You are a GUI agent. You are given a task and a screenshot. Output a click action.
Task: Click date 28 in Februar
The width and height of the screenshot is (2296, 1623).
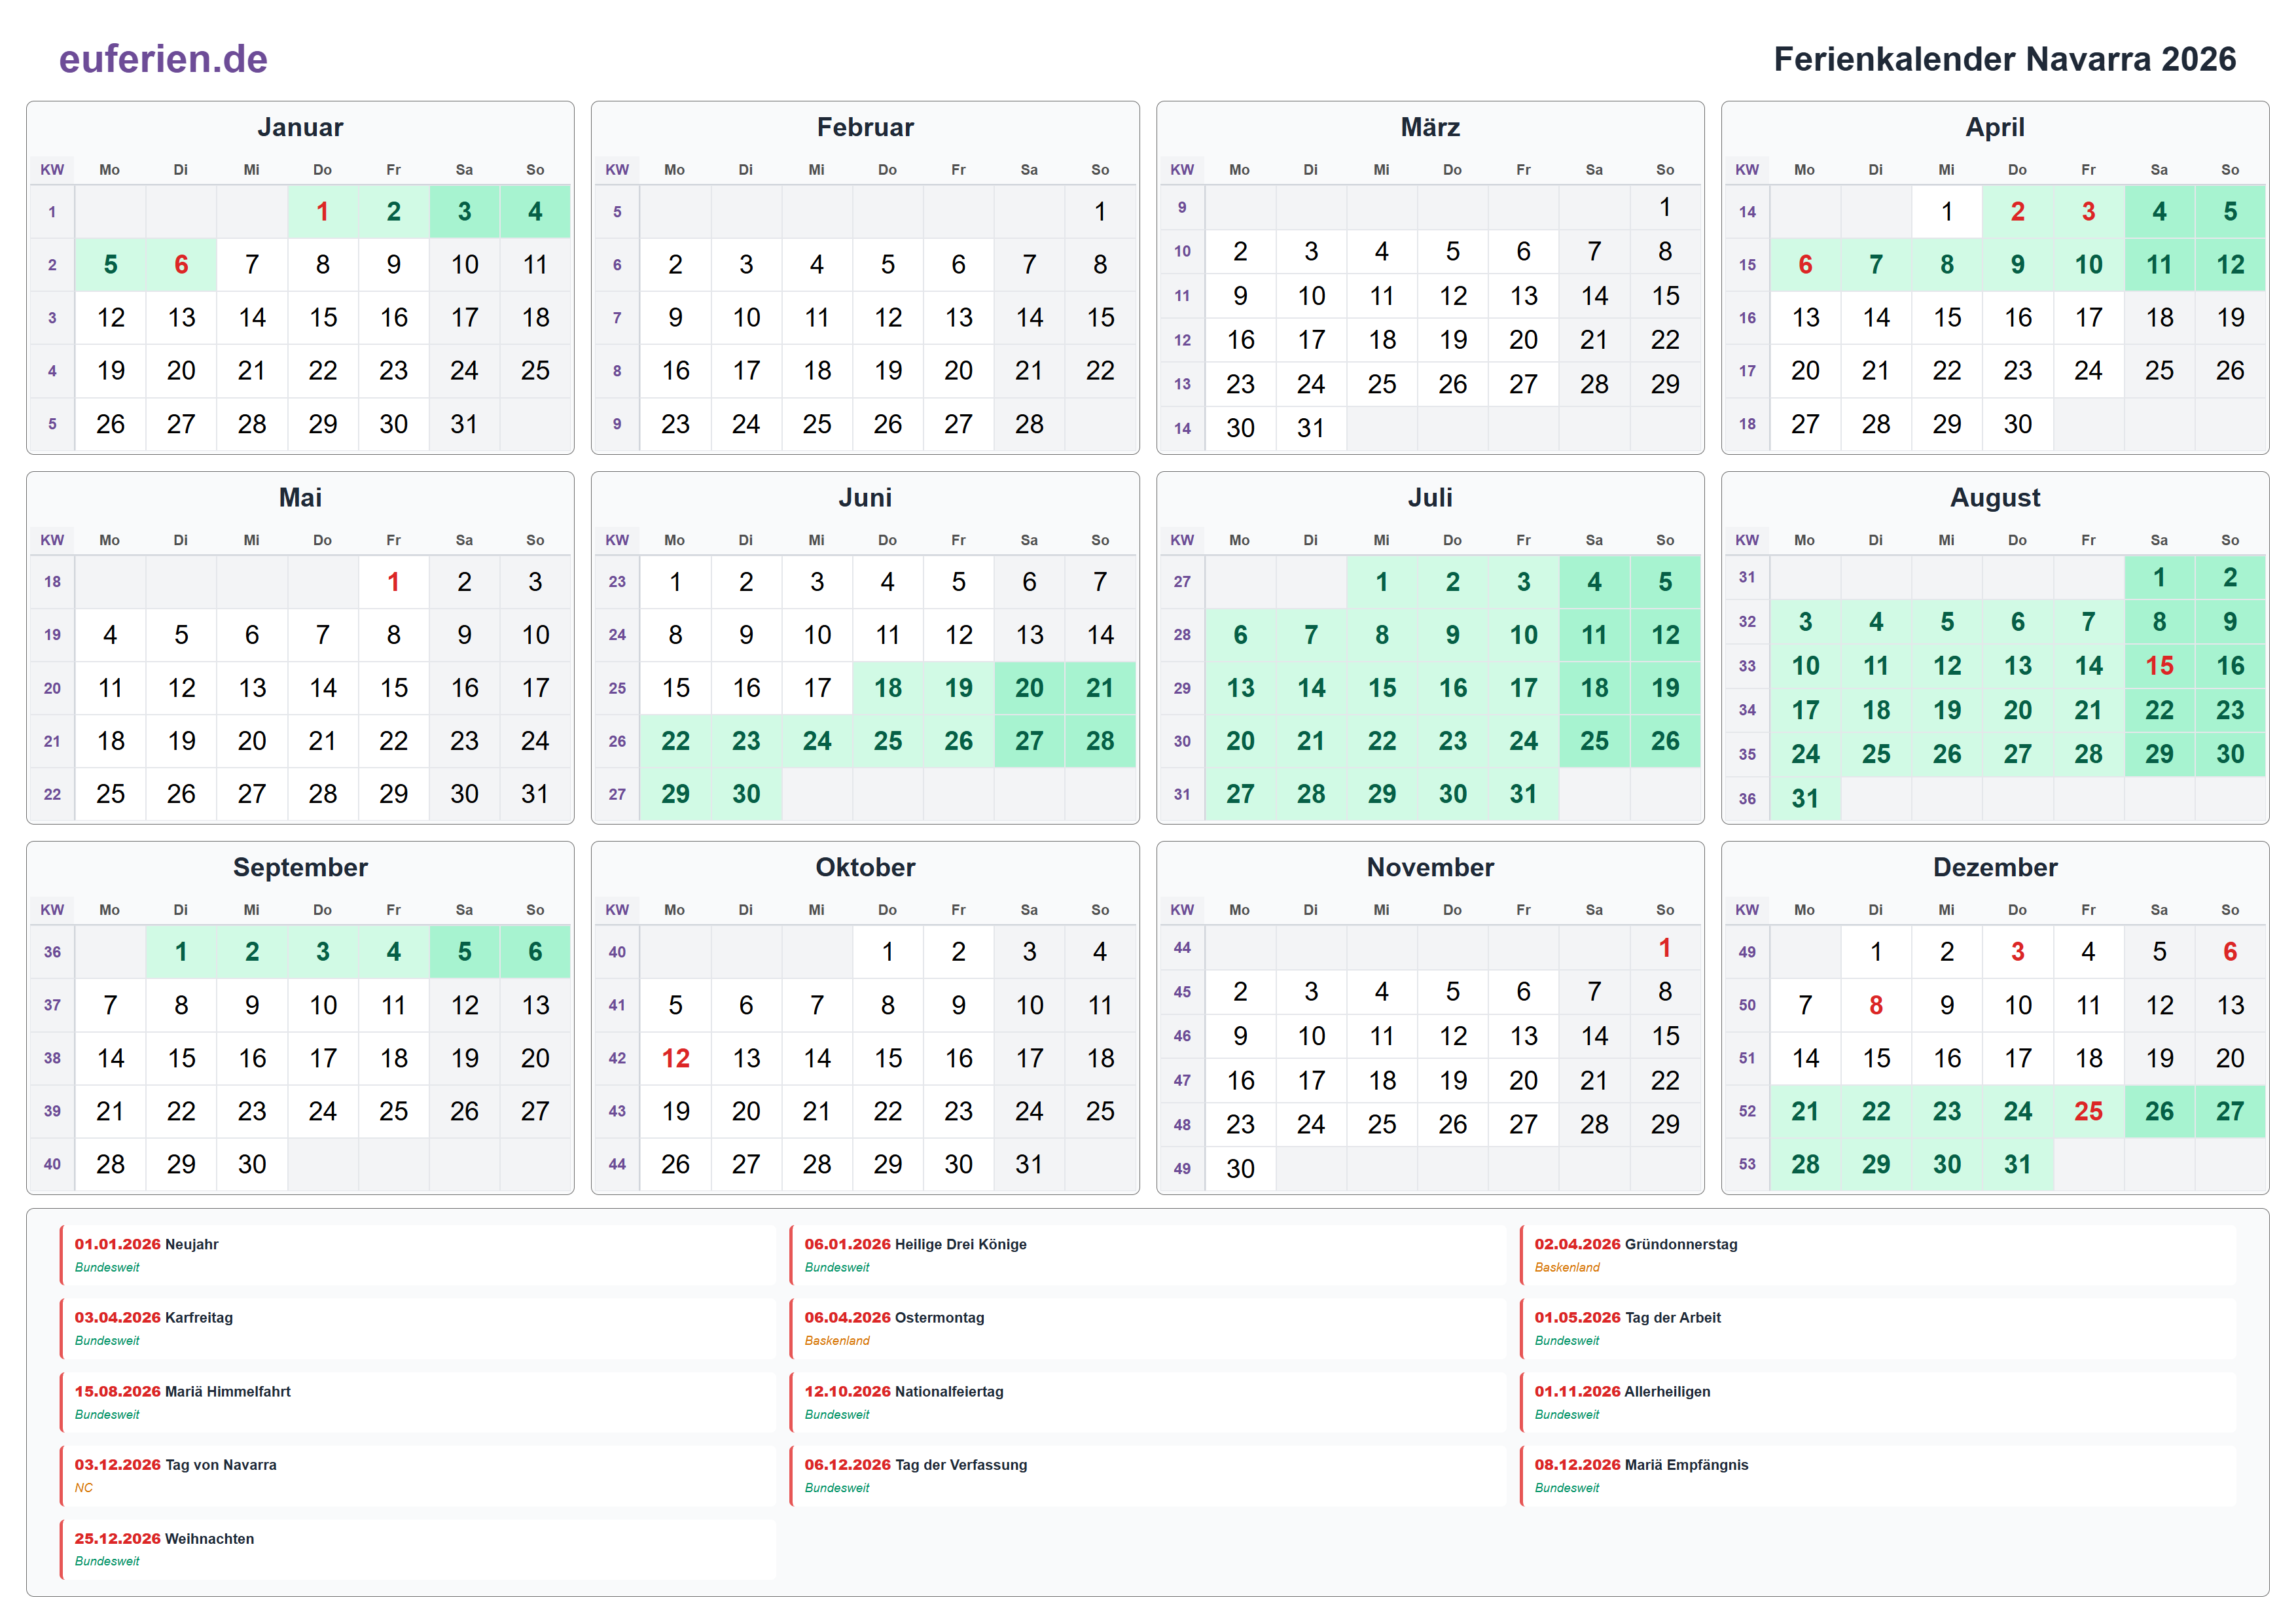tap(1029, 424)
